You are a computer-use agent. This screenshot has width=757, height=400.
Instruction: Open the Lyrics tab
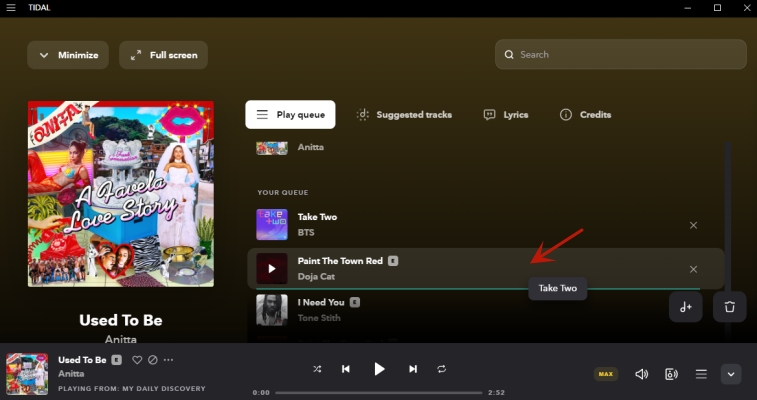[506, 114]
